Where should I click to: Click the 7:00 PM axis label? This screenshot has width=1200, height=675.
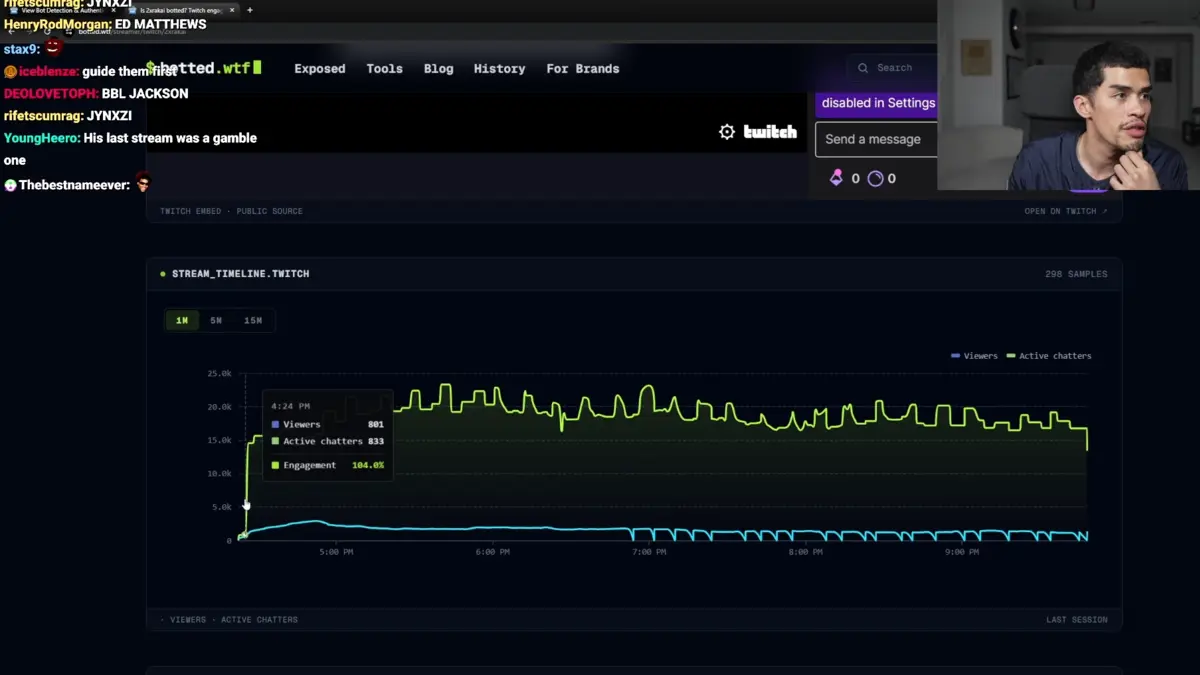click(x=649, y=552)
